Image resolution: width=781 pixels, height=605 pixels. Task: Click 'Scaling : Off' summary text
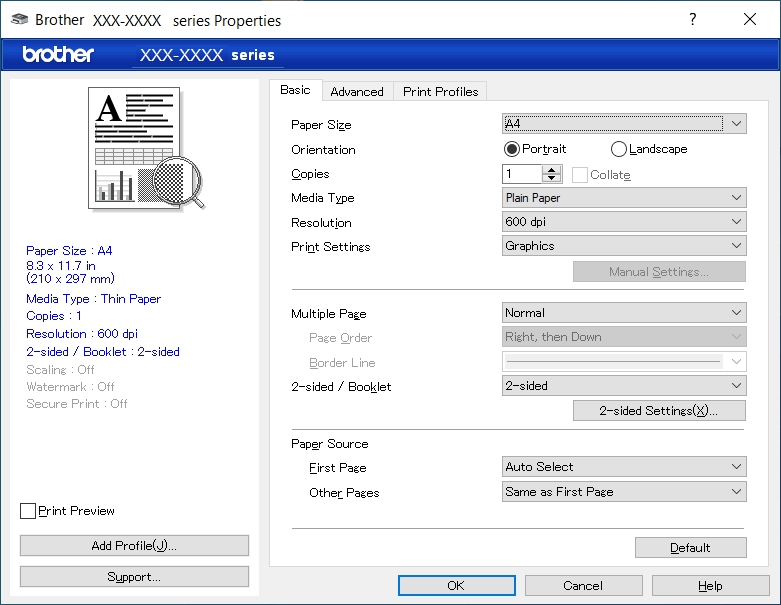[60, 369]
